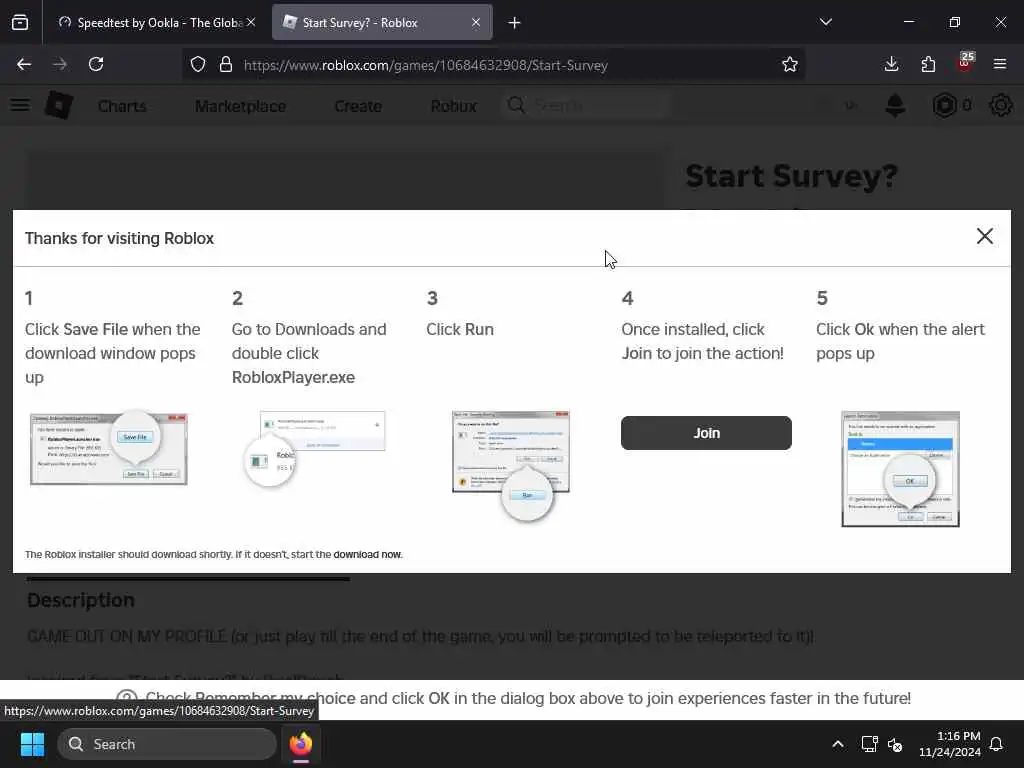Bookmark this page with star icon

(790, 65)
